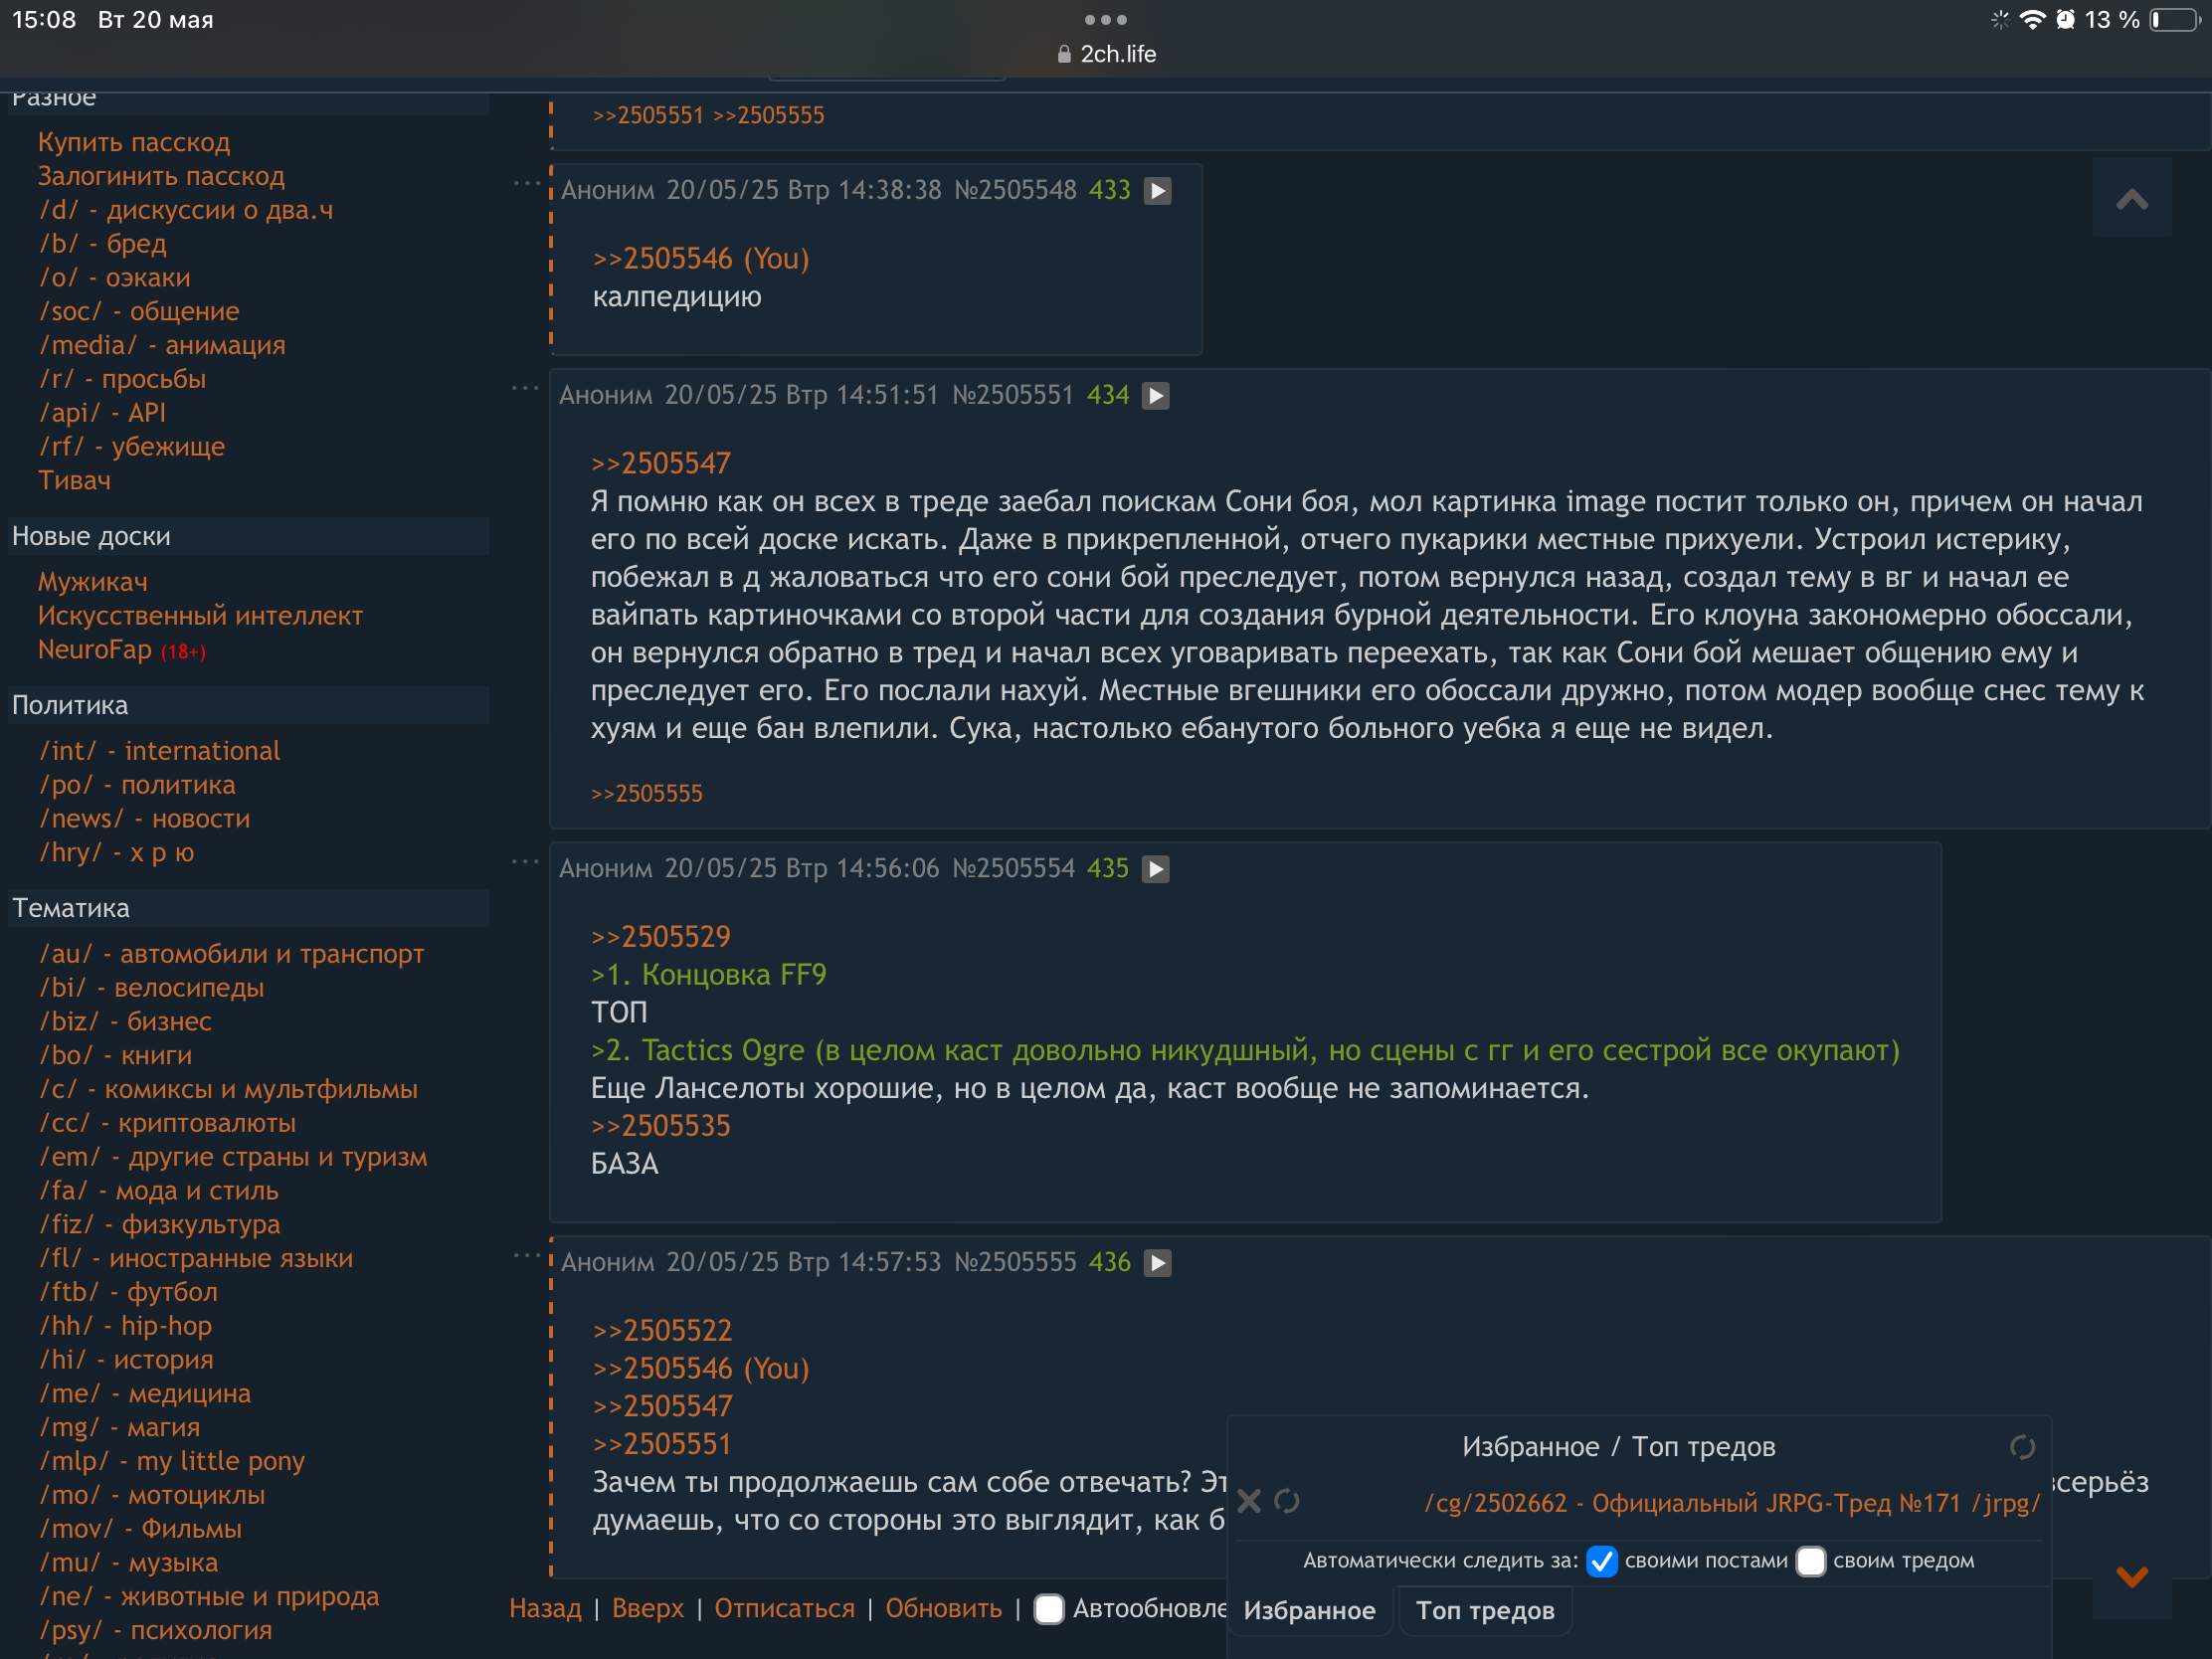
Task: Remove JRPG thread from favorites with X icon
Action: pyautogui.click(x=1249, y=1501)
